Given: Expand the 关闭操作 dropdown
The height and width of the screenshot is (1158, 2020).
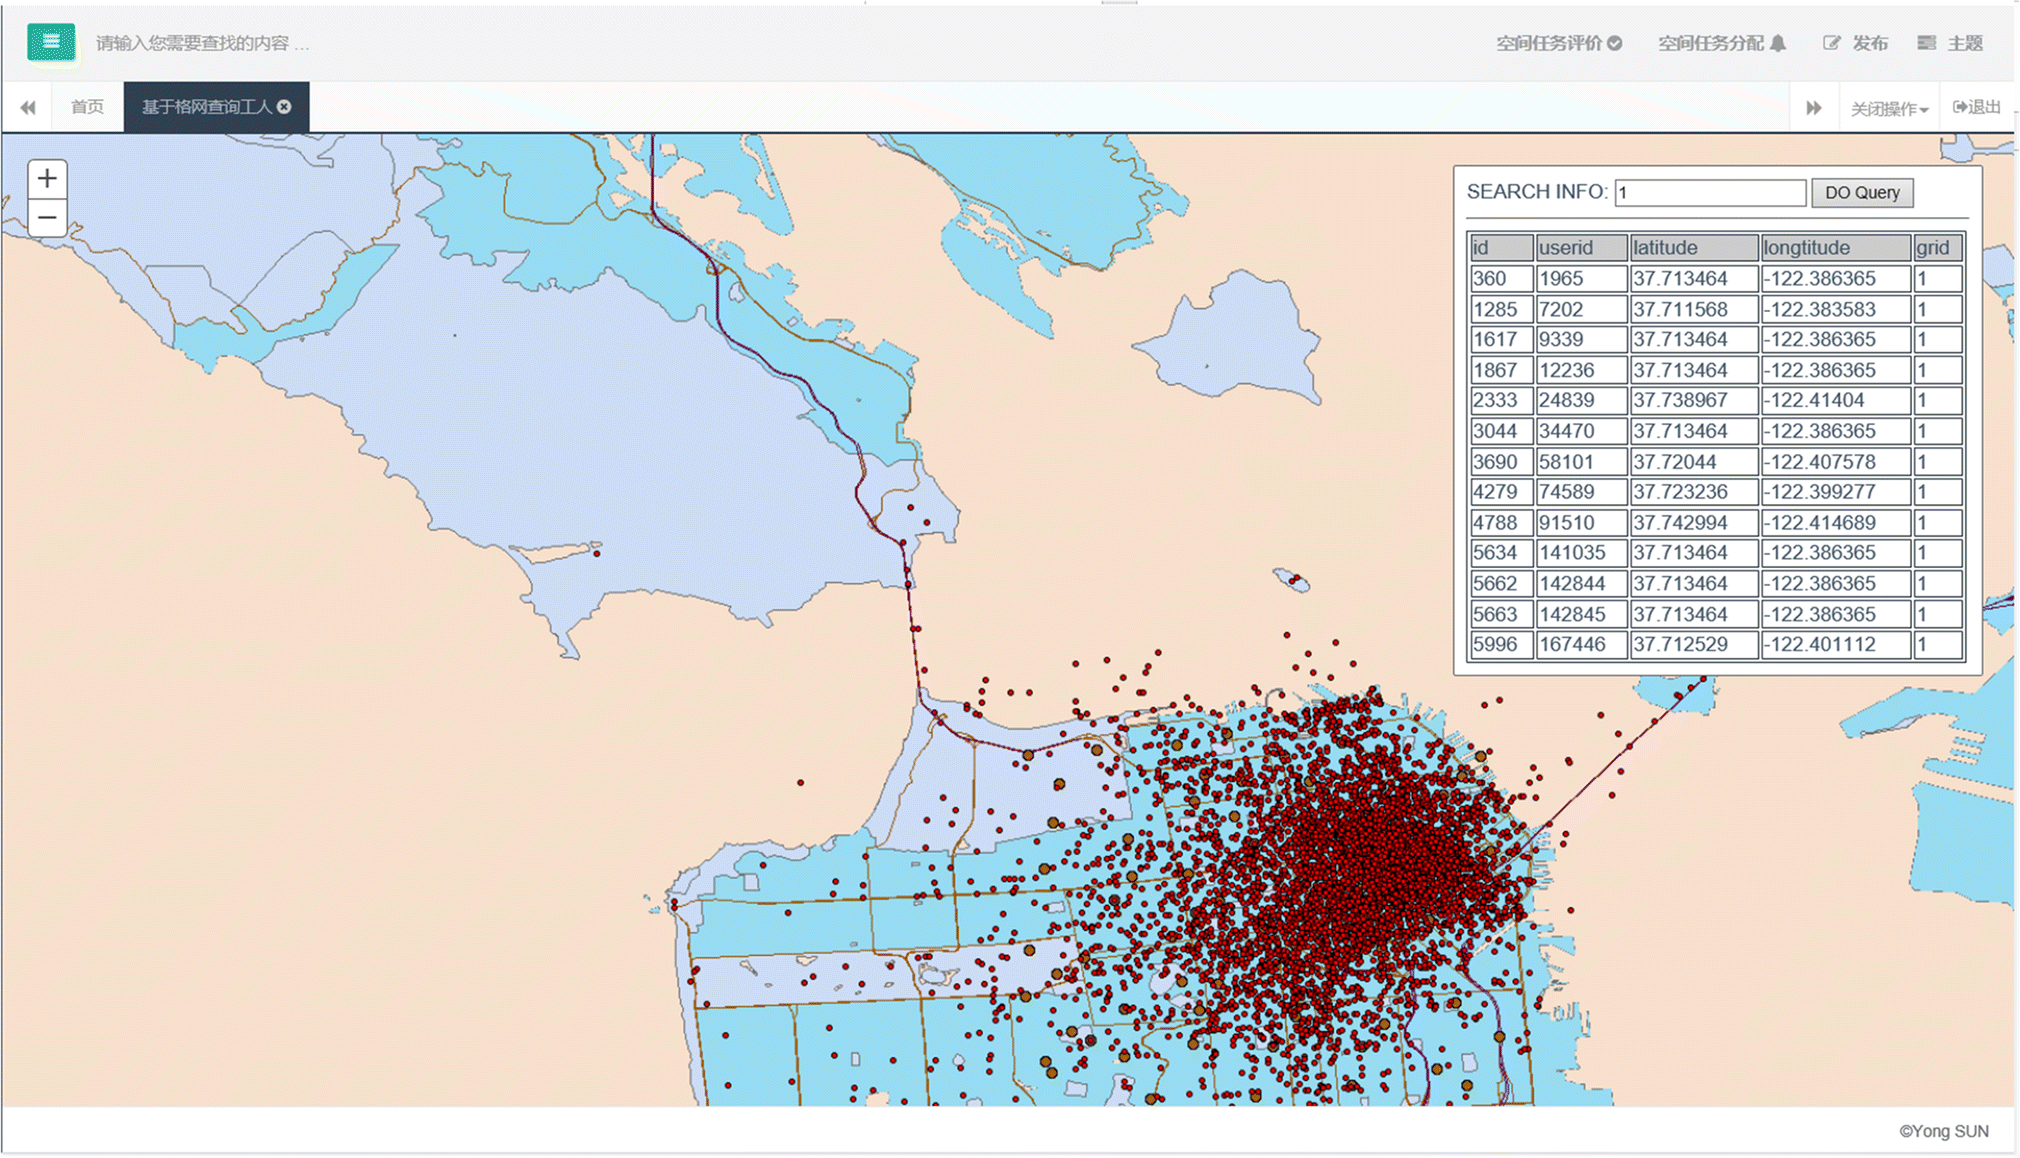Looking at the screenshot, I should pos(1889,108).
